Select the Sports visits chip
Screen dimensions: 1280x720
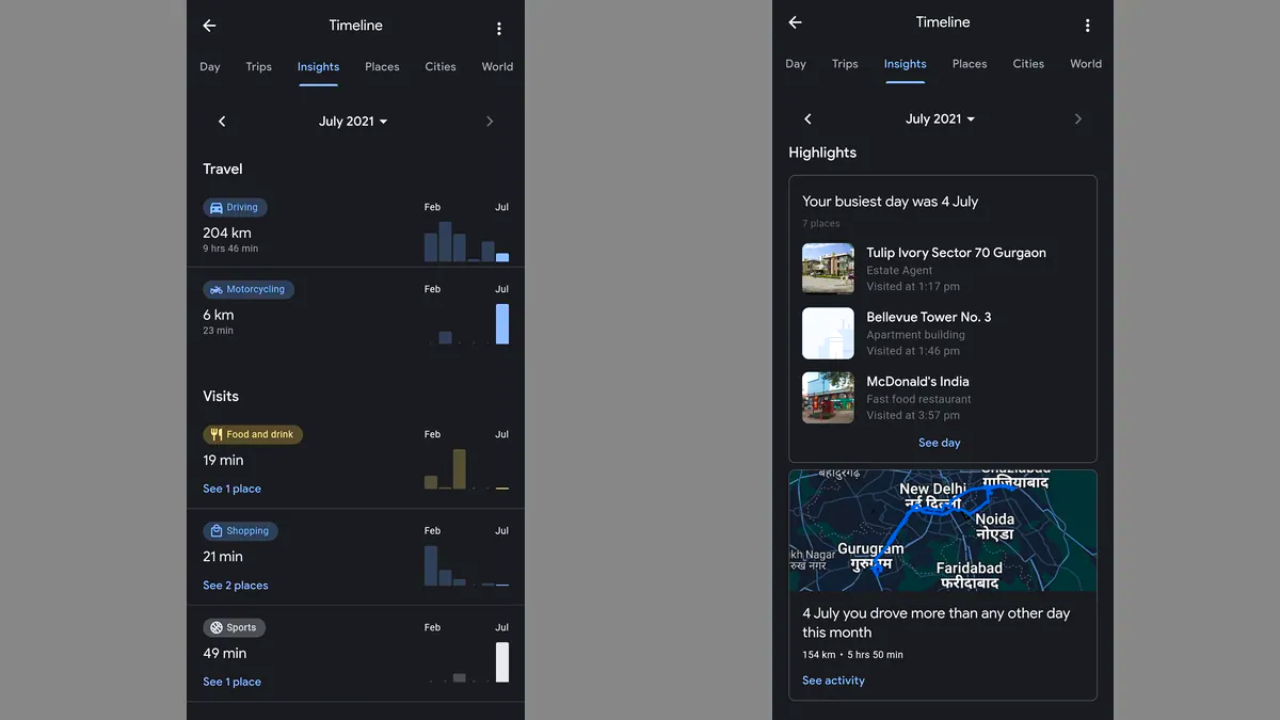(234, 628)
